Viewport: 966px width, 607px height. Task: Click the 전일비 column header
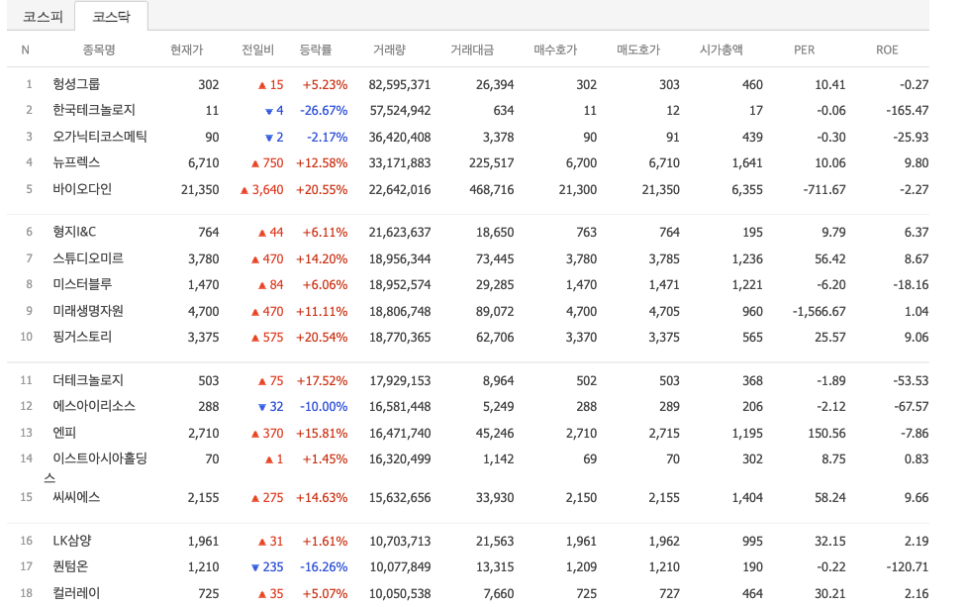pyautogui.click(x=258, y=50)
